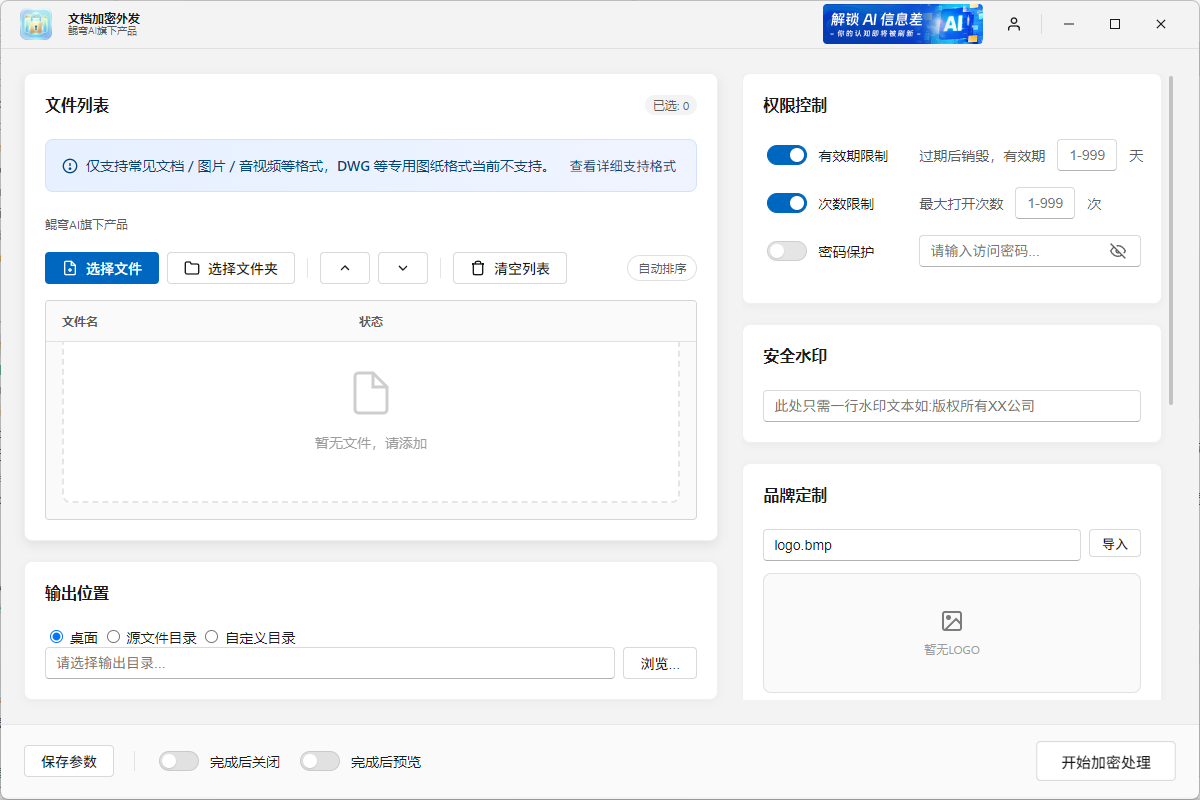Disable the 有效期限制 toggle
Viewport: 1200px width, 800px height.
pos(788,155)
